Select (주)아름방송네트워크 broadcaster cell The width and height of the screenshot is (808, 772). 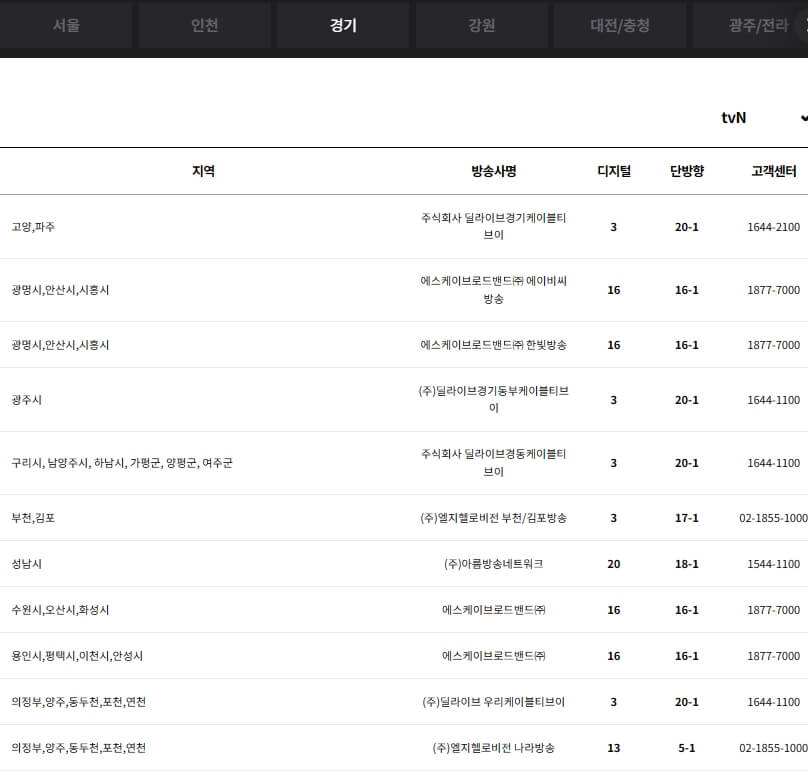[x=494, y=564]
